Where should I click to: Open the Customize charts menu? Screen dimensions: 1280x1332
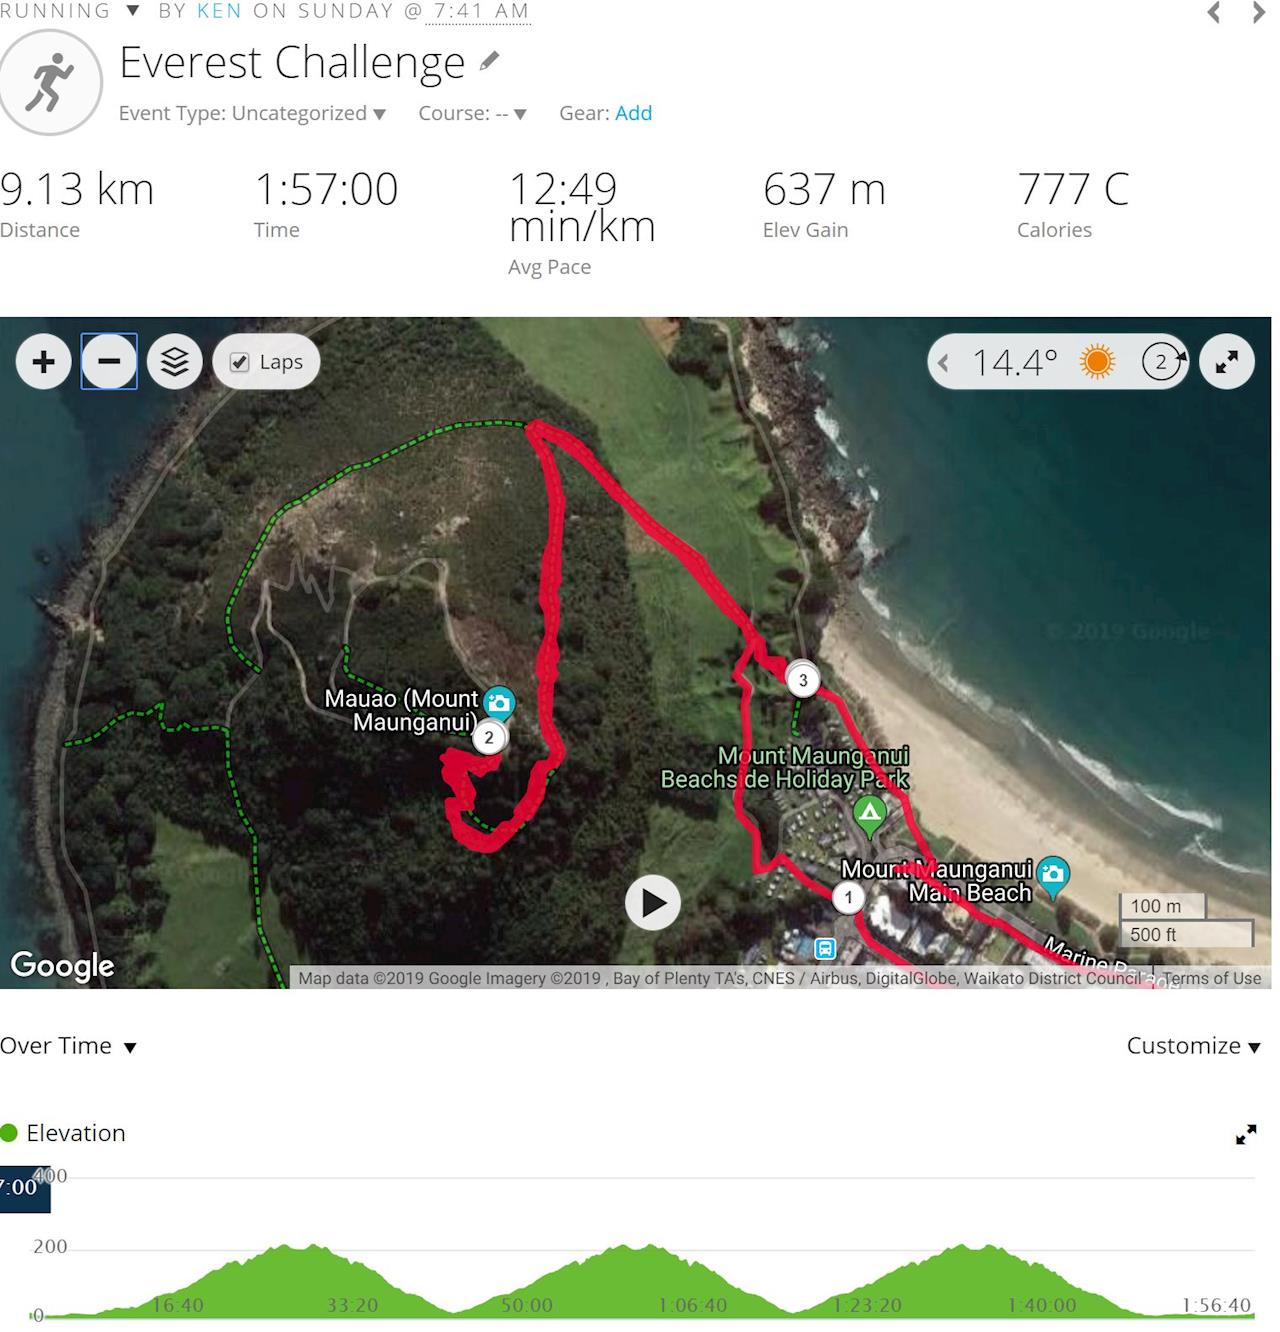pyautogui.click(x=1193, y=1046)
